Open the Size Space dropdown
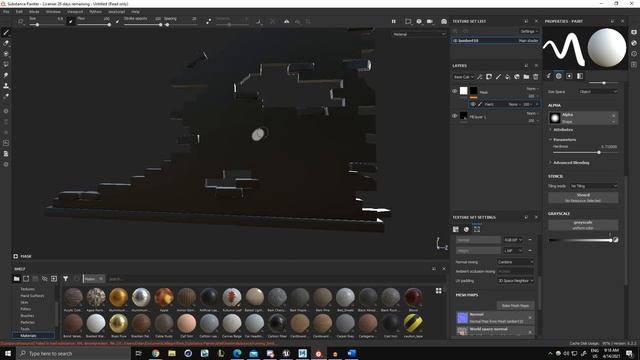 click(598, 92)
